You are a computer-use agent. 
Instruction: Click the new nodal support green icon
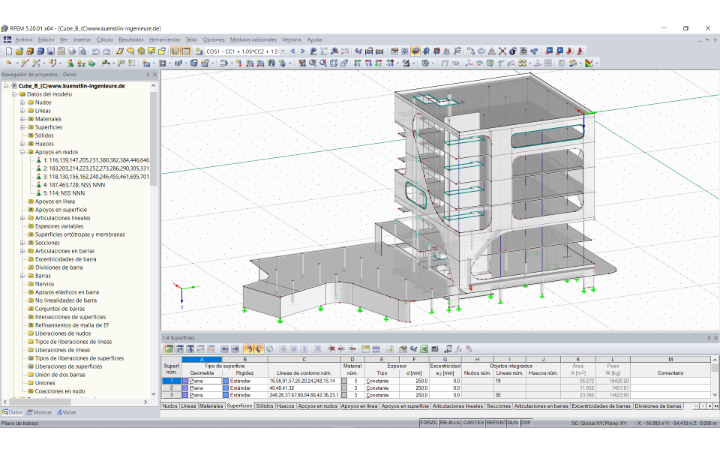70,63
